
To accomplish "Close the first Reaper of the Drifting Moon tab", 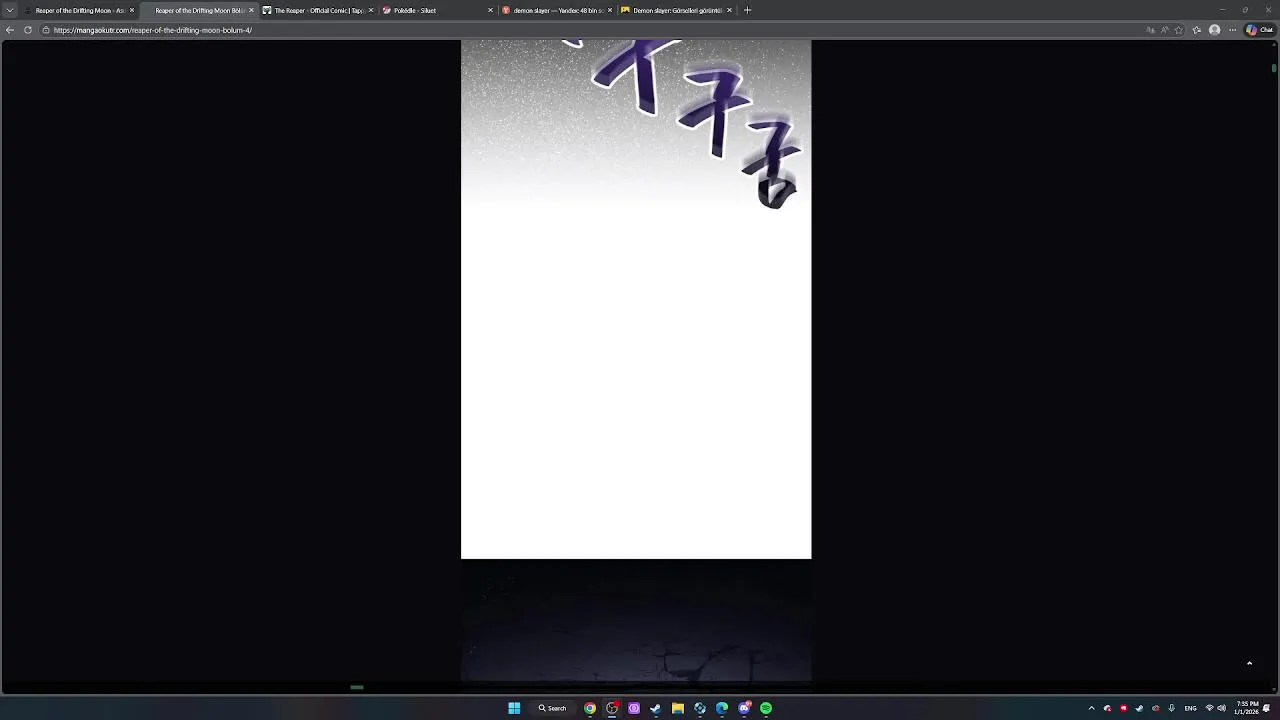I will (x=132, y=10).
